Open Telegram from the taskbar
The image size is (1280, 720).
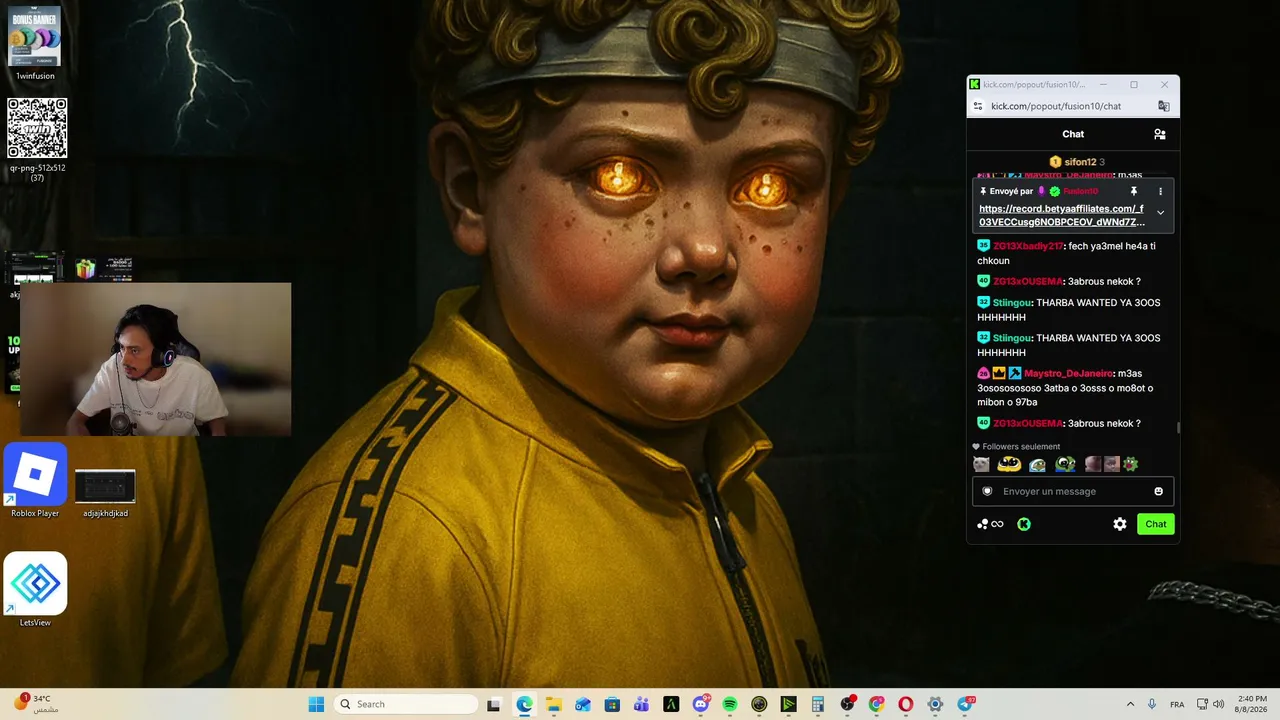(965, 704)
